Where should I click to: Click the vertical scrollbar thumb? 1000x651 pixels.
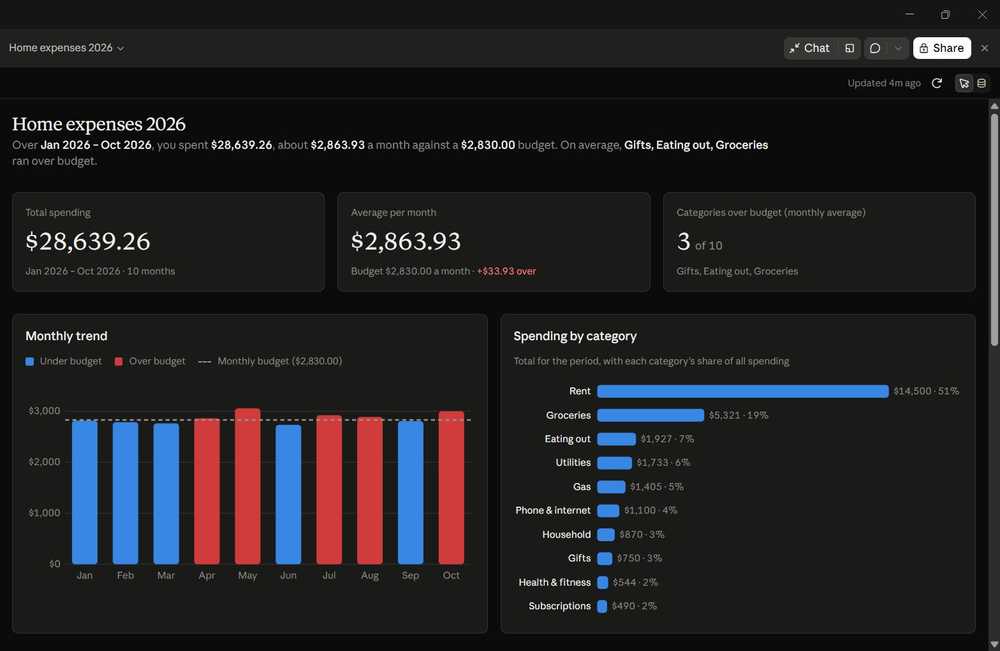[x=994, y=230]
